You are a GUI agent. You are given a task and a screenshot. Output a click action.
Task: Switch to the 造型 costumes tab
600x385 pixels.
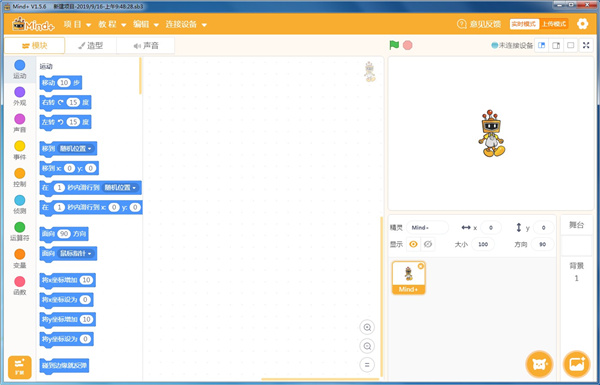coord(91,46)
